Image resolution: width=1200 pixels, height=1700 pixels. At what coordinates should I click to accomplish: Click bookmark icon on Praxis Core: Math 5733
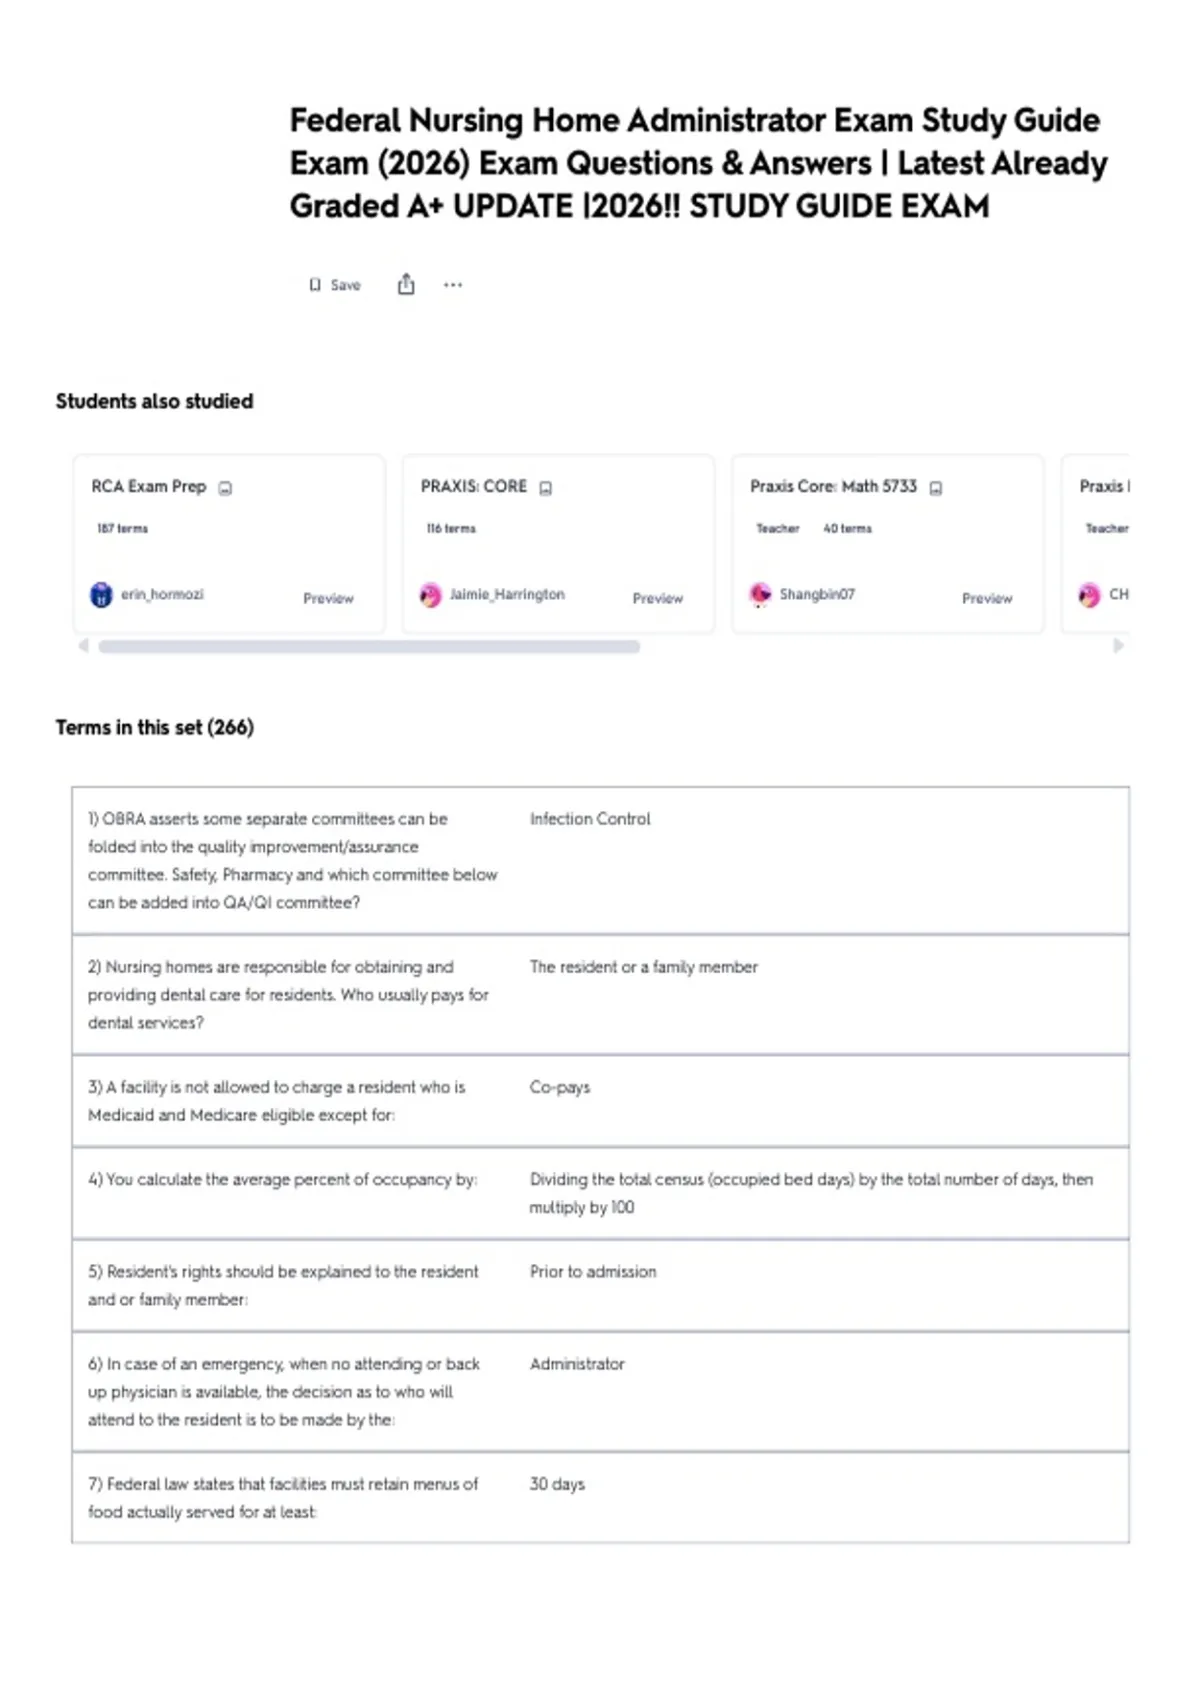point(936,488)
